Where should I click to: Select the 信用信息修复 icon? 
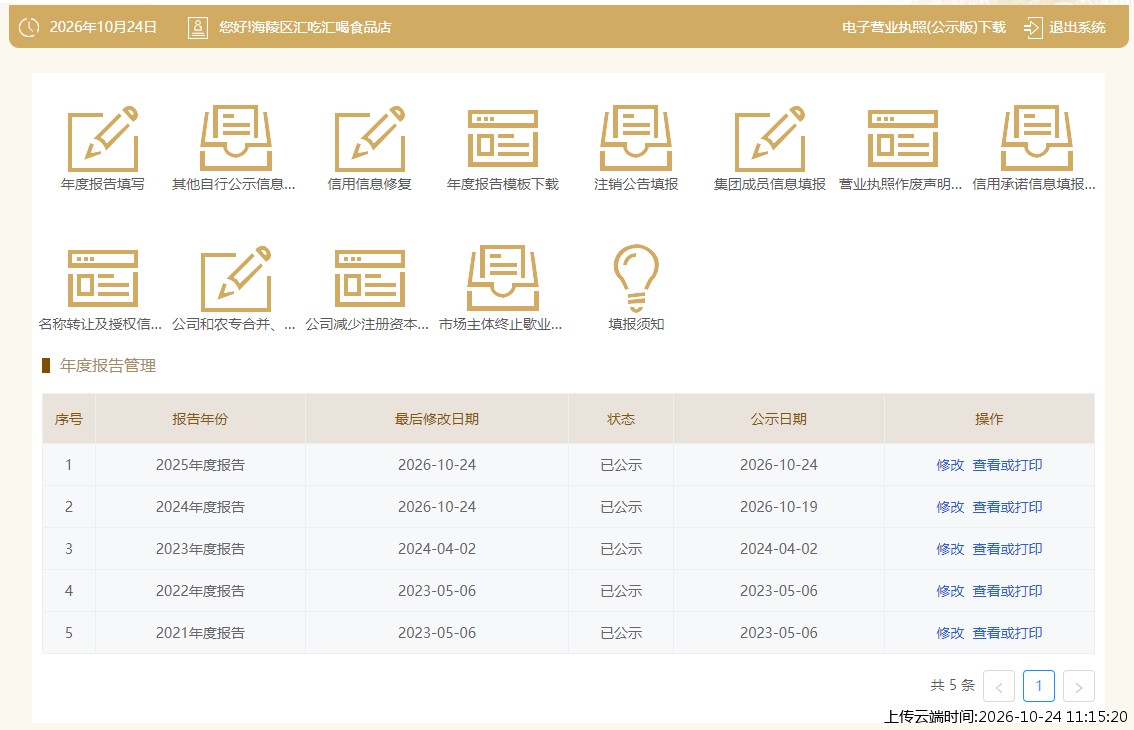pyautogui.click(x=370, y=139)
